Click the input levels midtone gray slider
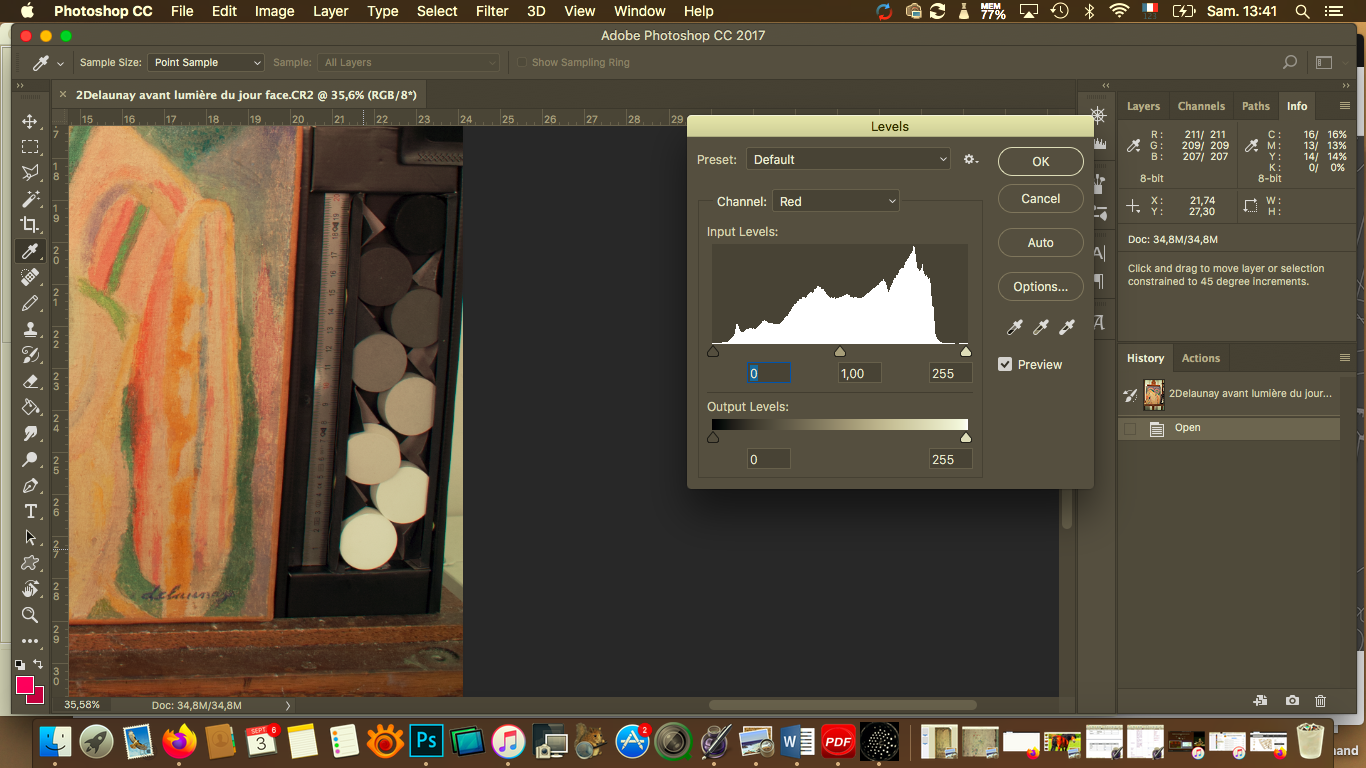This screenshot has width=1366, height=768. [840, 351]
